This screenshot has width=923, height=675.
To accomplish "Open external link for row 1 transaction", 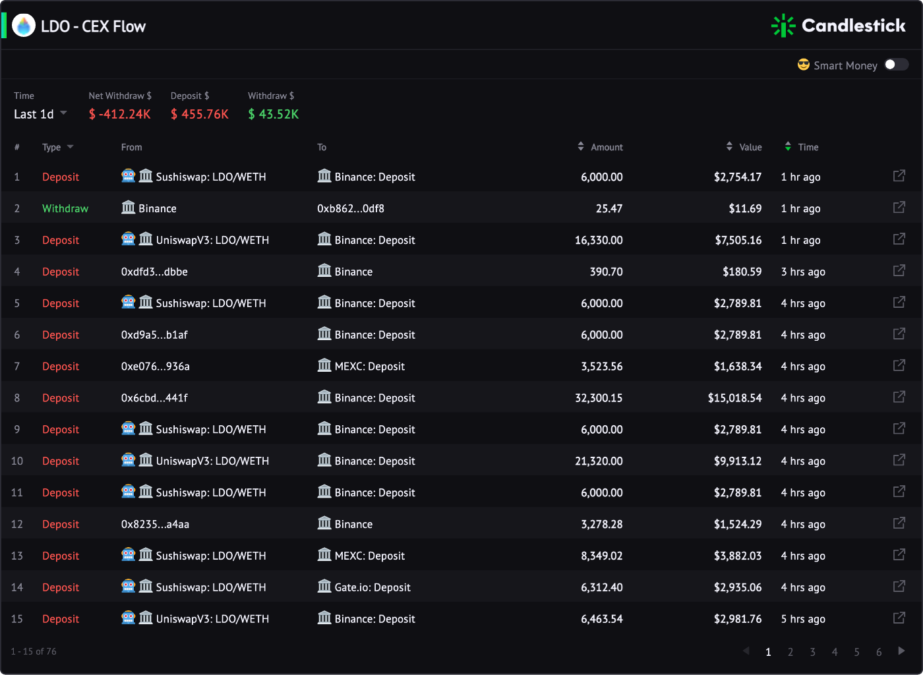I will (x=898, y=176).
